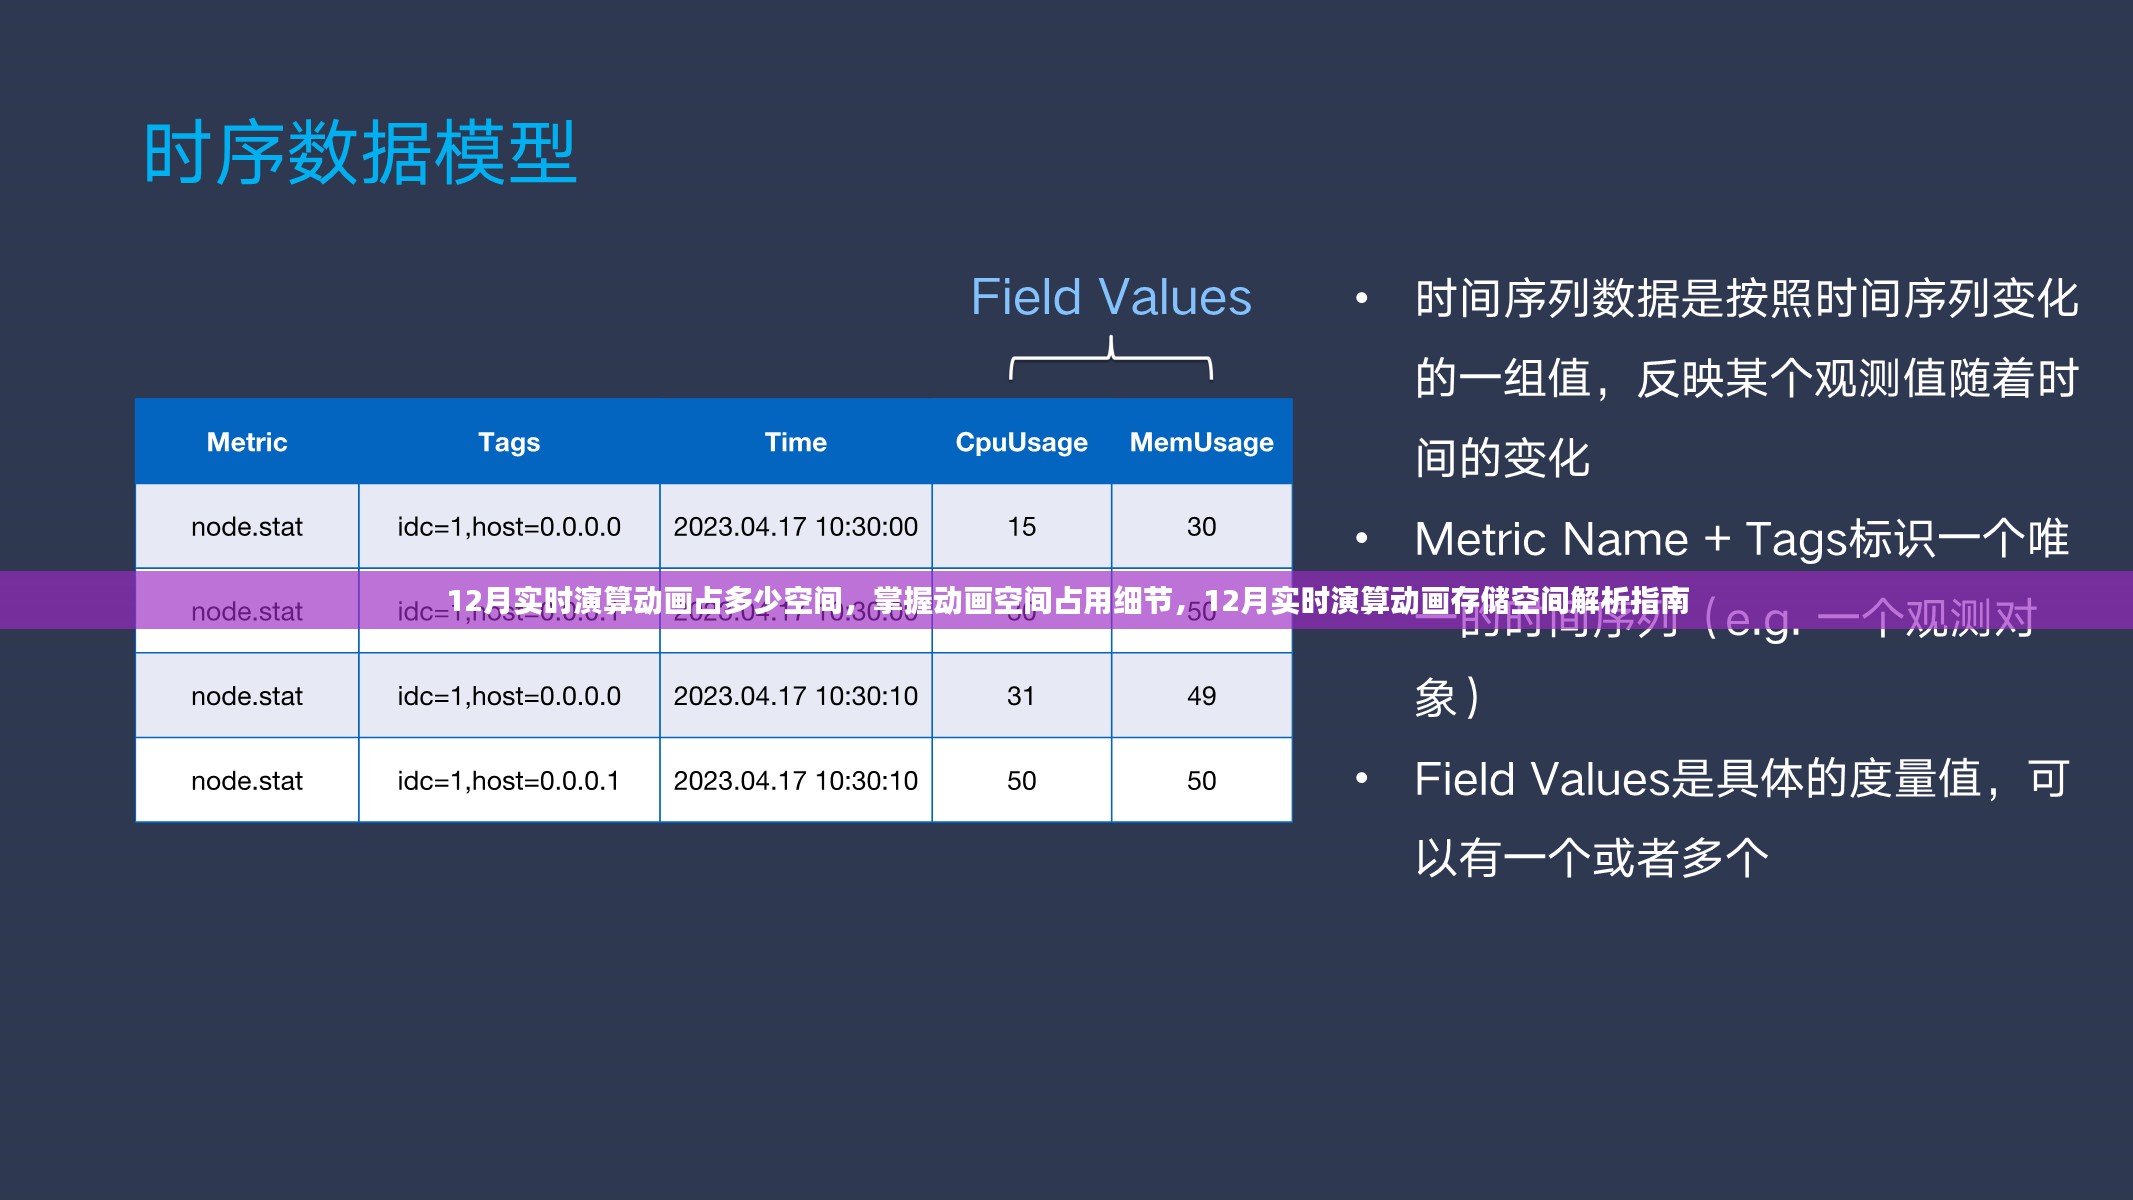Image resolution: width=2133 pixels, height=1200 pixels.
Task: Click the MemUsage value 30
Action: 1202,527
